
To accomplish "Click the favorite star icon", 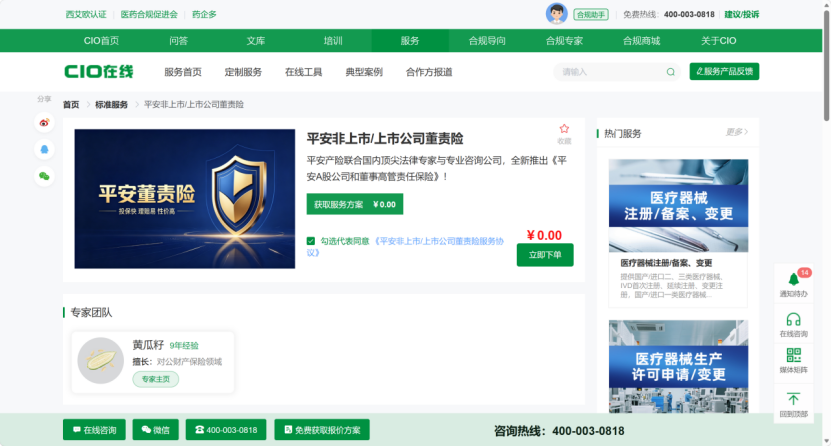I will point(564,129).
